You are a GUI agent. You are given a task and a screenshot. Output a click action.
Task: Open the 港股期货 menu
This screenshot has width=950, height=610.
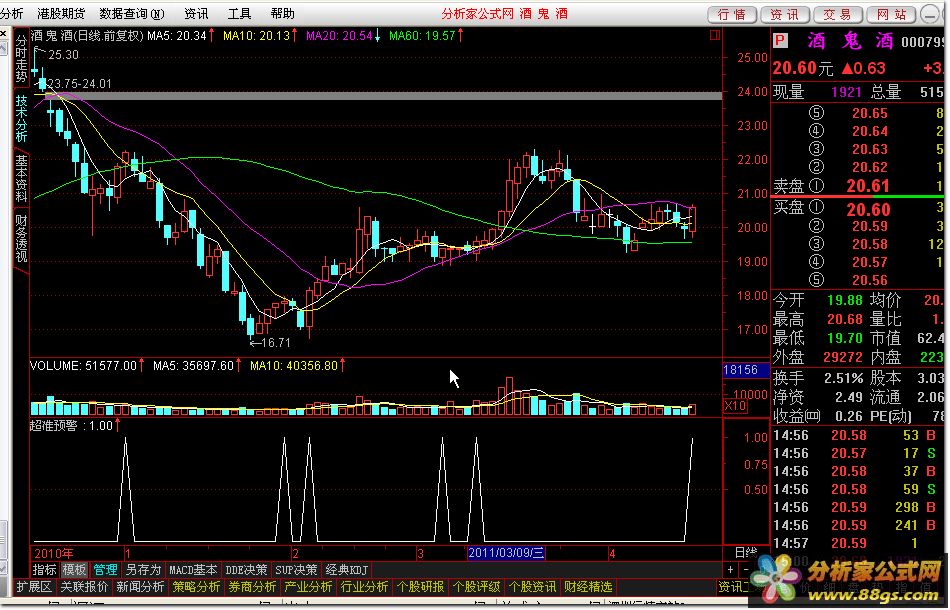[x=61, y=13]
